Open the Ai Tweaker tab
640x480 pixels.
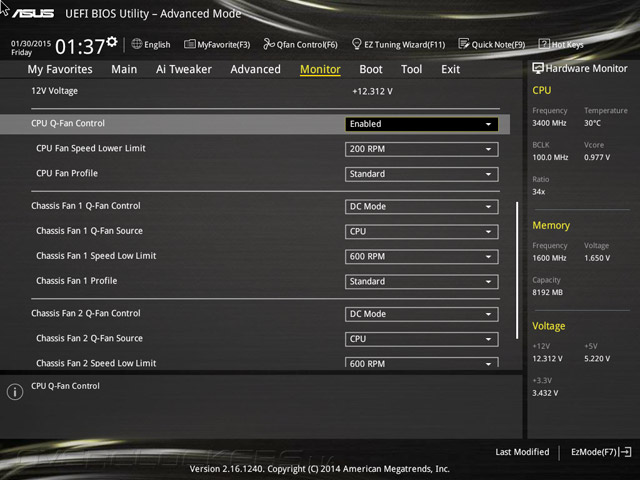pos(184,69)
